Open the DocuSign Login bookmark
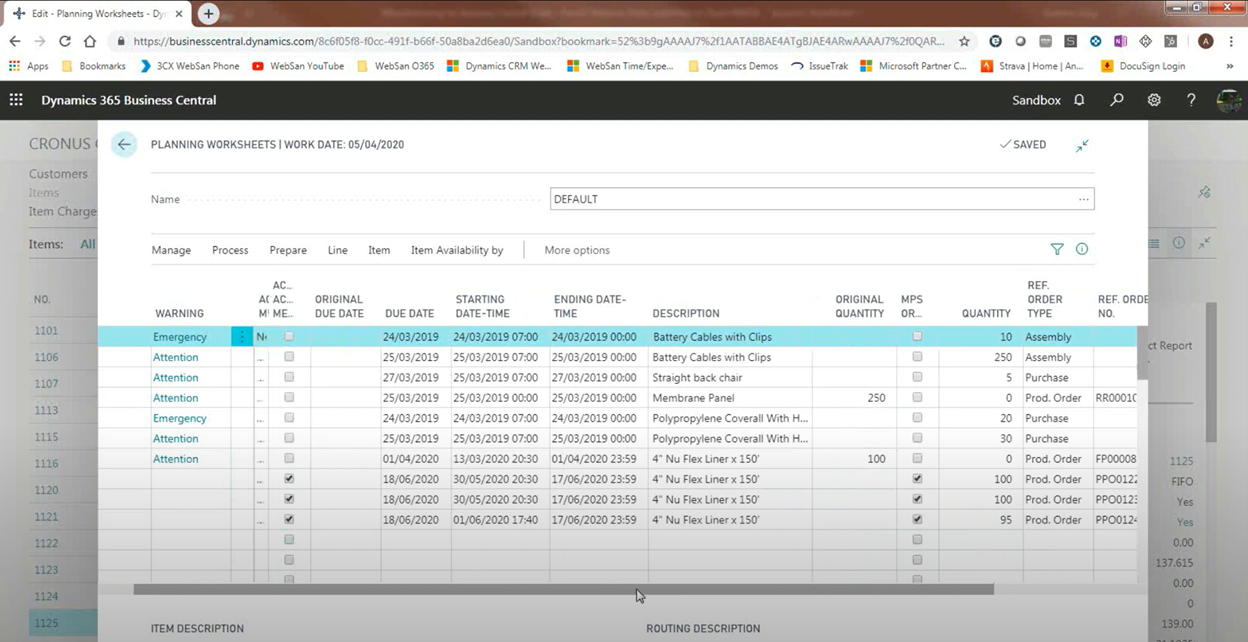Viewport: 1248px width, 642px height. click(1143, 66)
